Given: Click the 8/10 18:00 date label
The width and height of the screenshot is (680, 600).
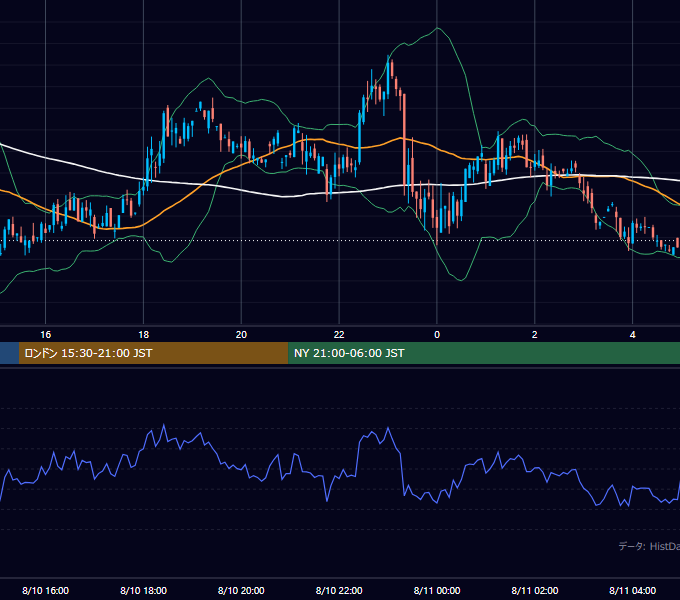Looking at the screenshot, I should [144, 590].
